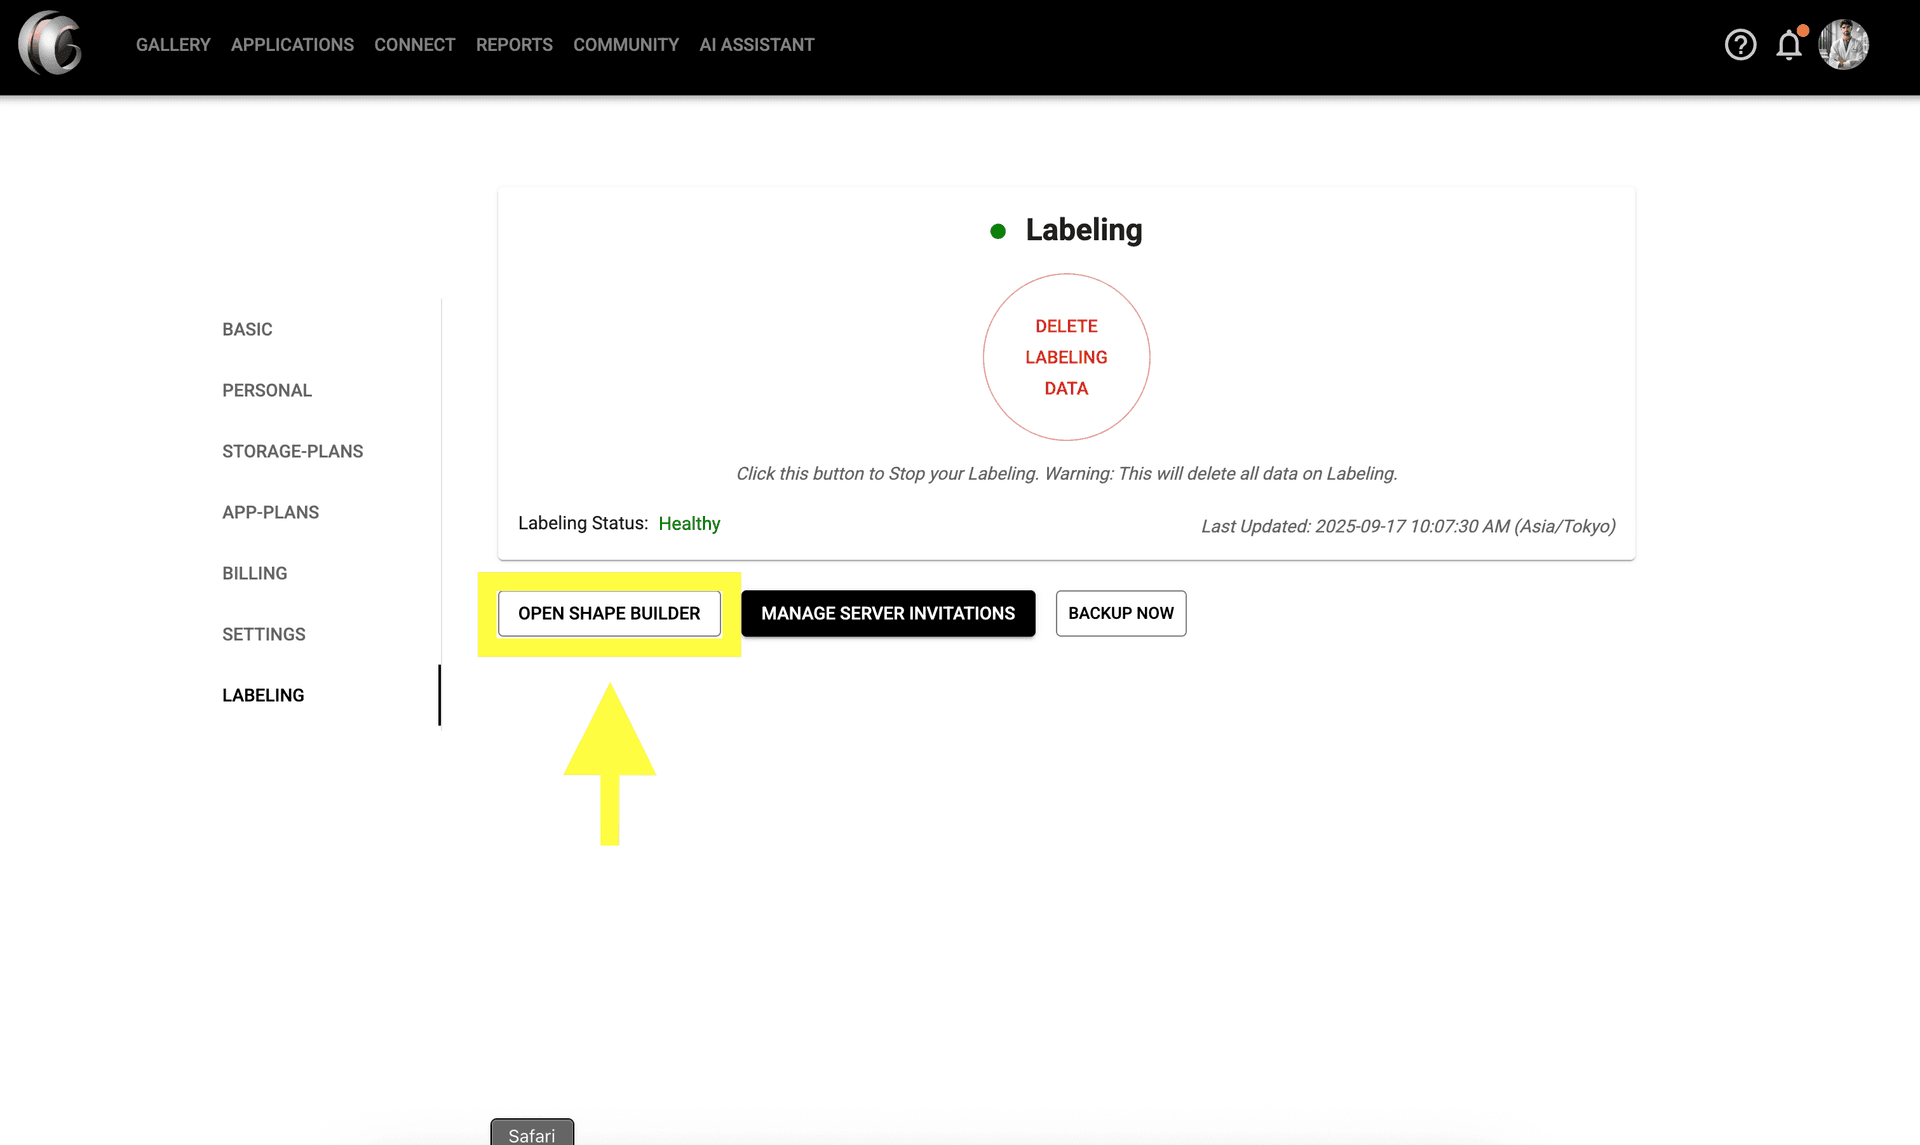Open the Settings sidebar tab

pos(263,634)
